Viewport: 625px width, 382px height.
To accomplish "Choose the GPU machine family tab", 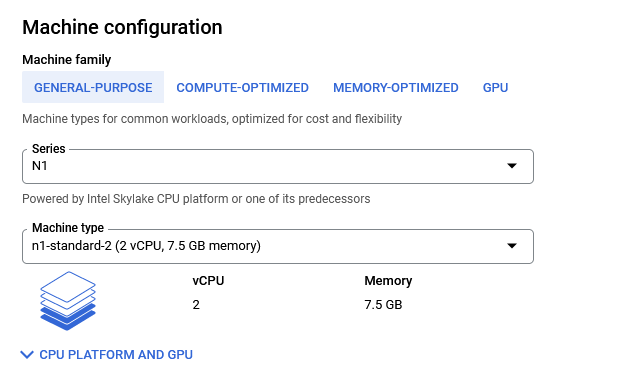I will coord(495,87).
